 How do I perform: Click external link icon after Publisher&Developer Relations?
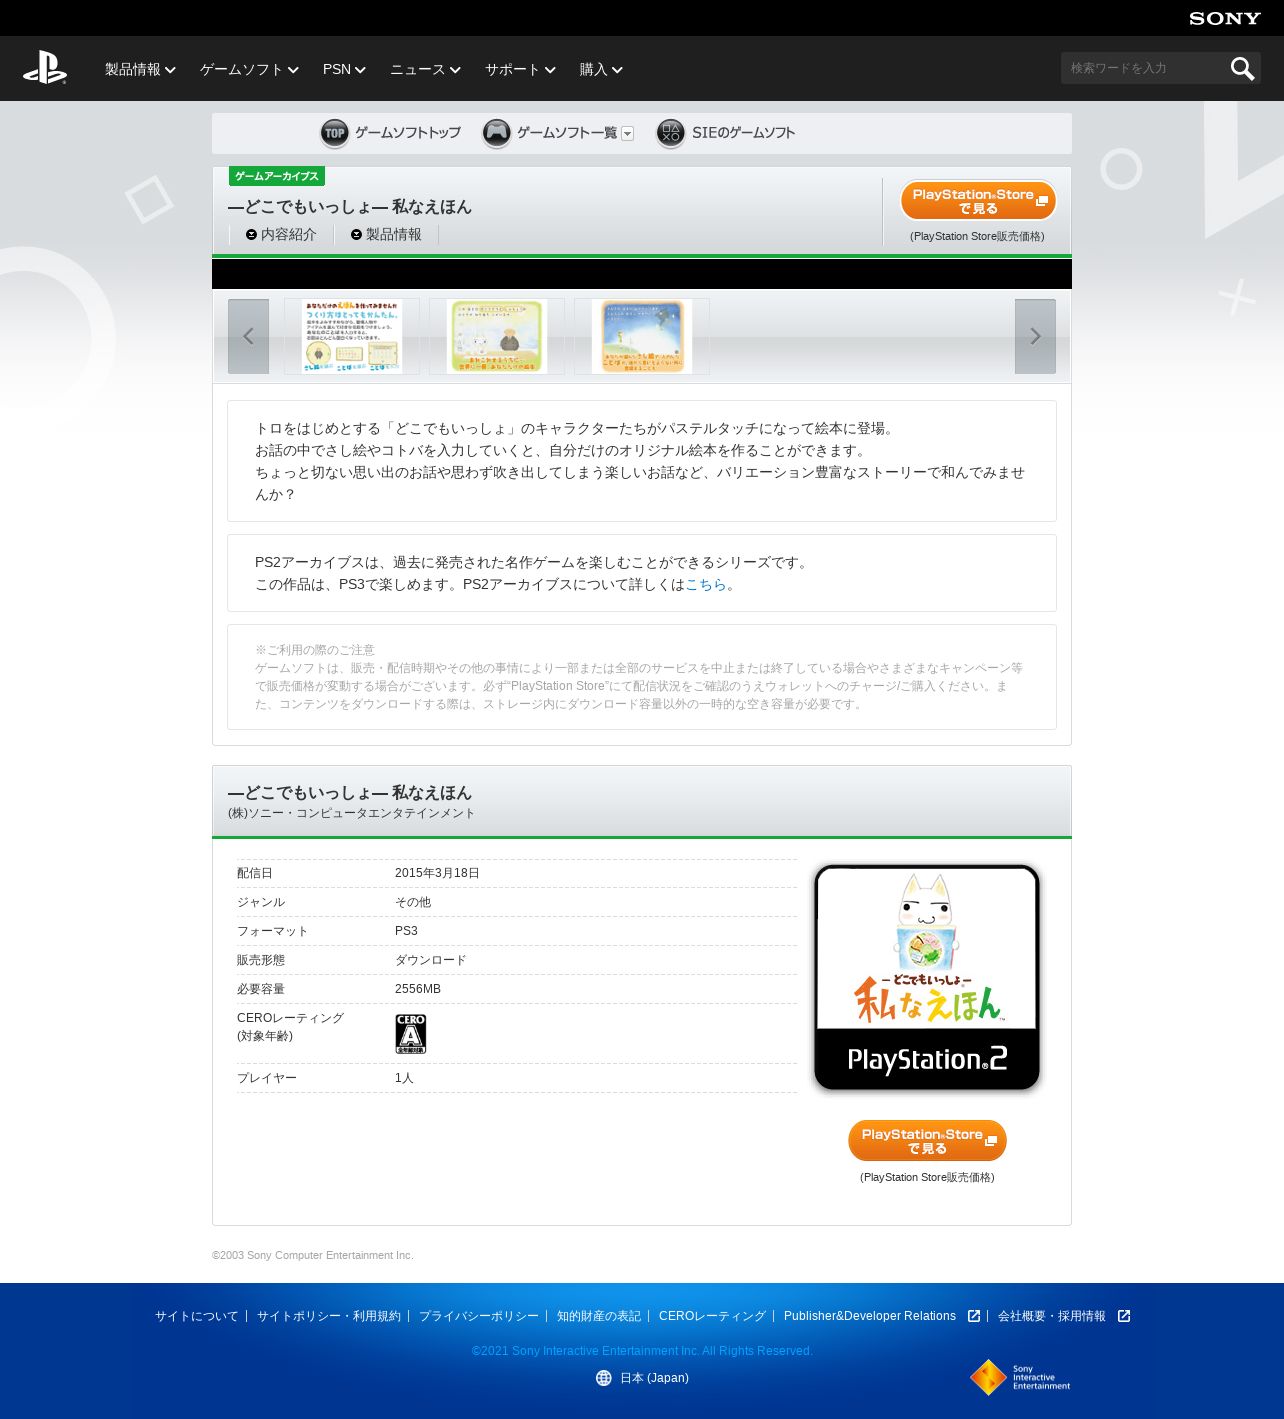(x=974, y=1316)
